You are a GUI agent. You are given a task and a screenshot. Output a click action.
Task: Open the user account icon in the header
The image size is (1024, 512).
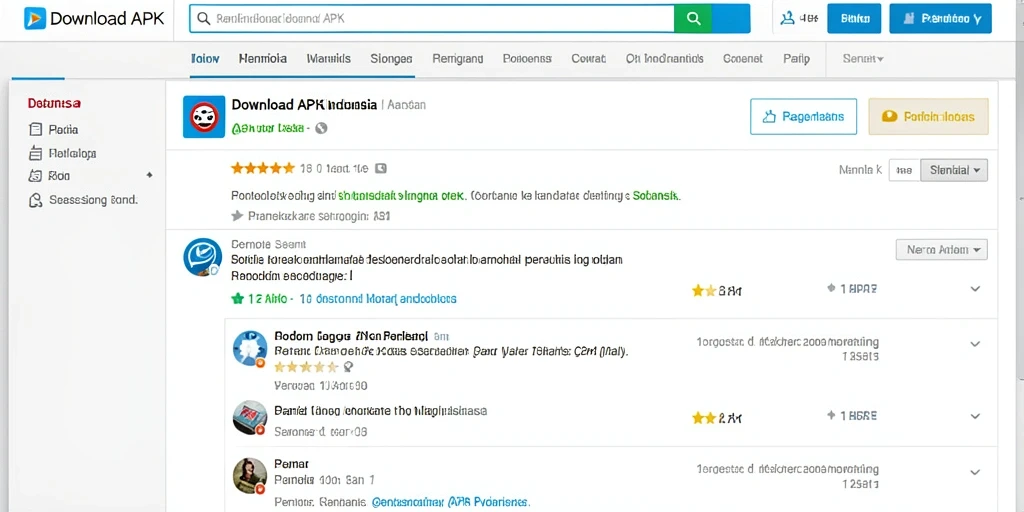[788, 19]
